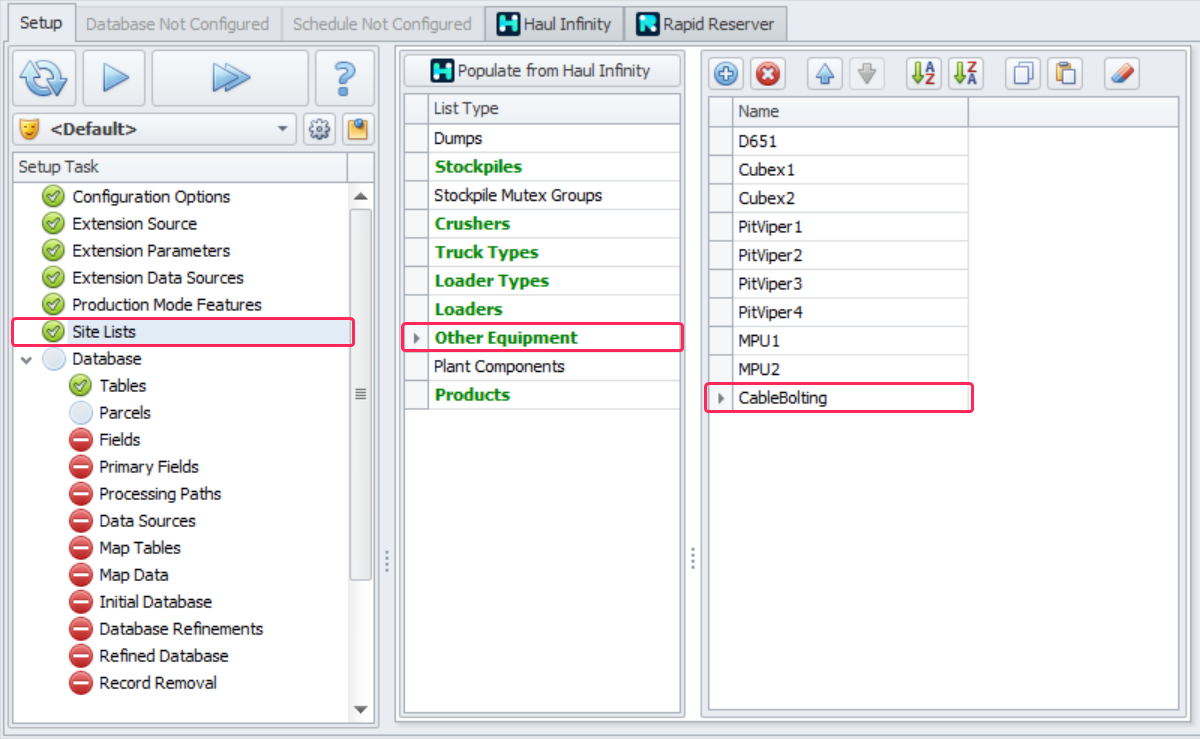
Task: Open the Database Not Configured tab
Action: coord(177,23)
